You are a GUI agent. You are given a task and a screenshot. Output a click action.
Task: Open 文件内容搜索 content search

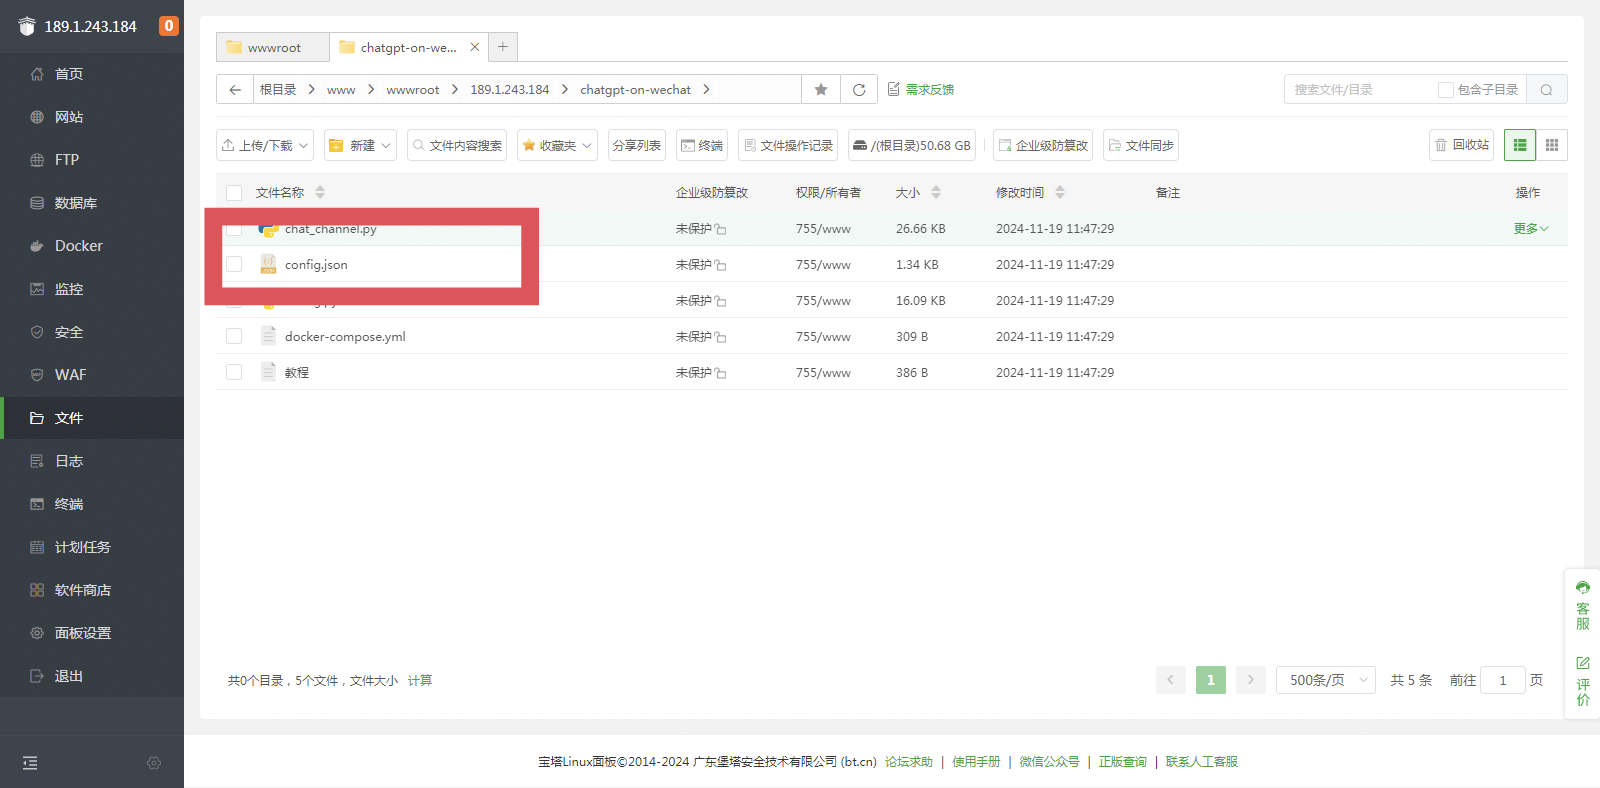(x=457, y=145)
